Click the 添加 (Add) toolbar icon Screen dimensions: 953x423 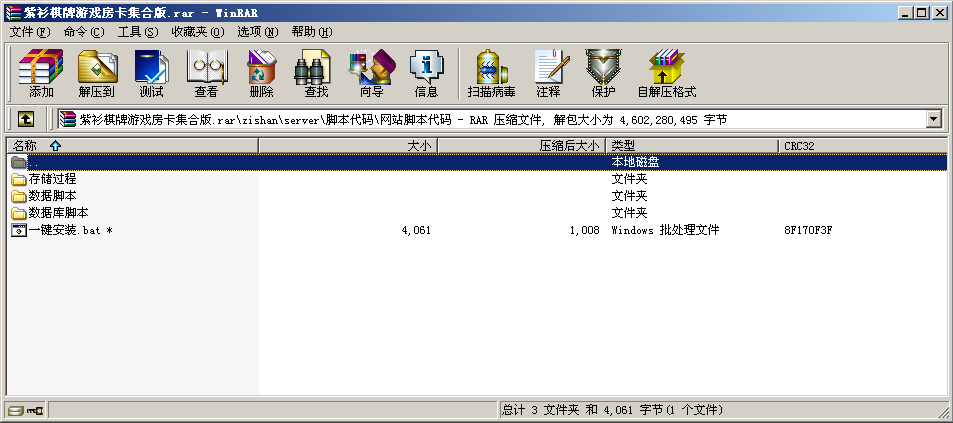41,73
